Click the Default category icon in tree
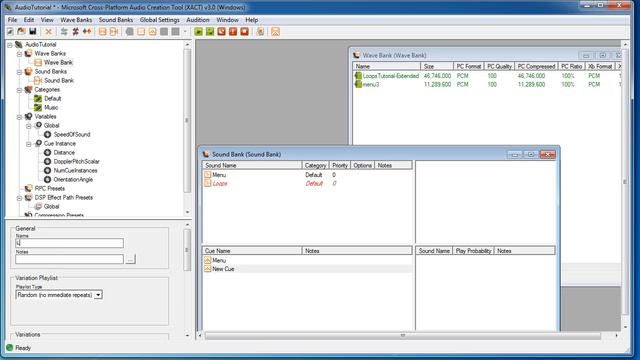The height and width of the screenshot is (360, 640). point(38,98)
